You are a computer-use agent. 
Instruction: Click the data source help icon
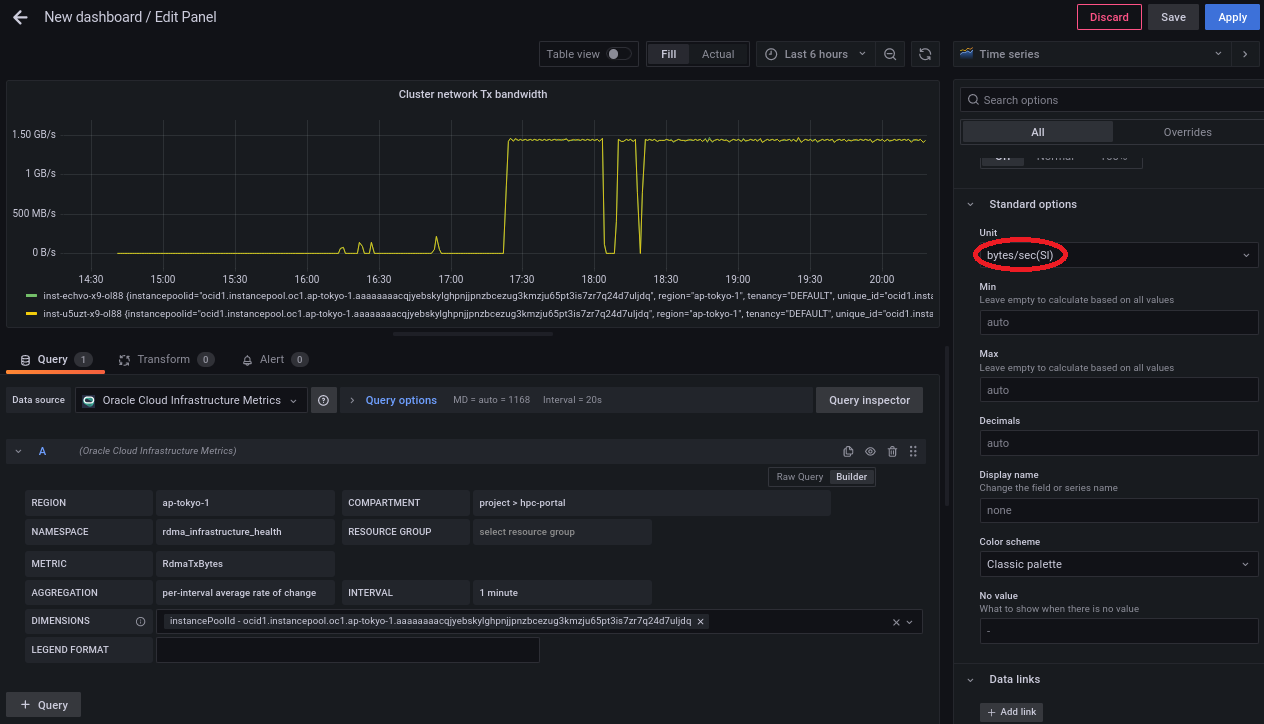click(323, 400)
